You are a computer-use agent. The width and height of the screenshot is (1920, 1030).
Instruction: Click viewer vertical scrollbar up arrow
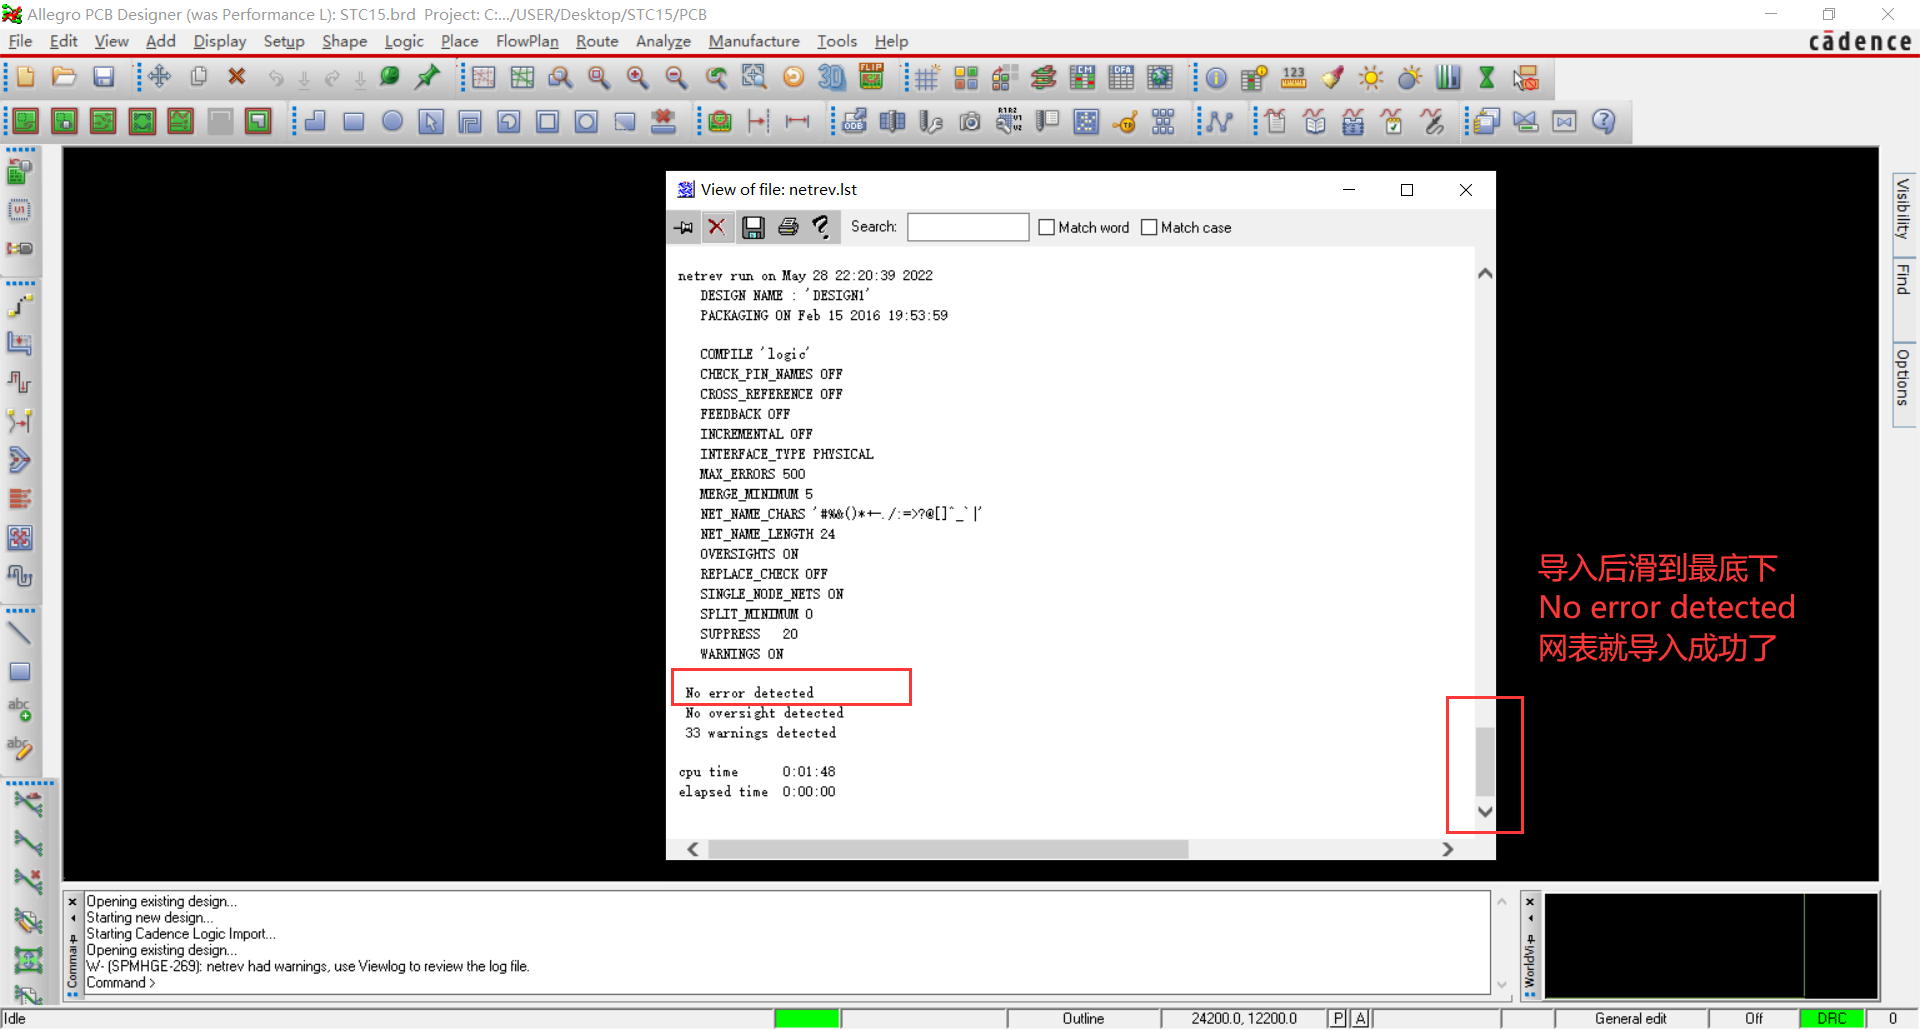pyautogui.click(x=1485, y=273)
